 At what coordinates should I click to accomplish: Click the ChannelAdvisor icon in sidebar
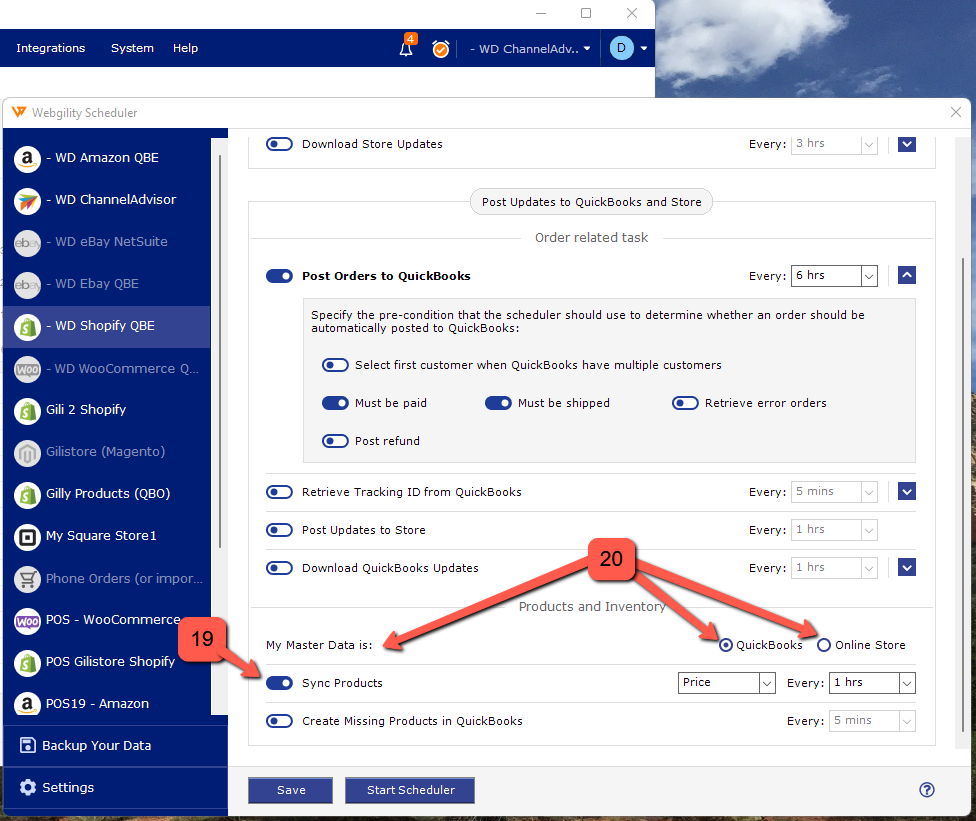[27, 200]
